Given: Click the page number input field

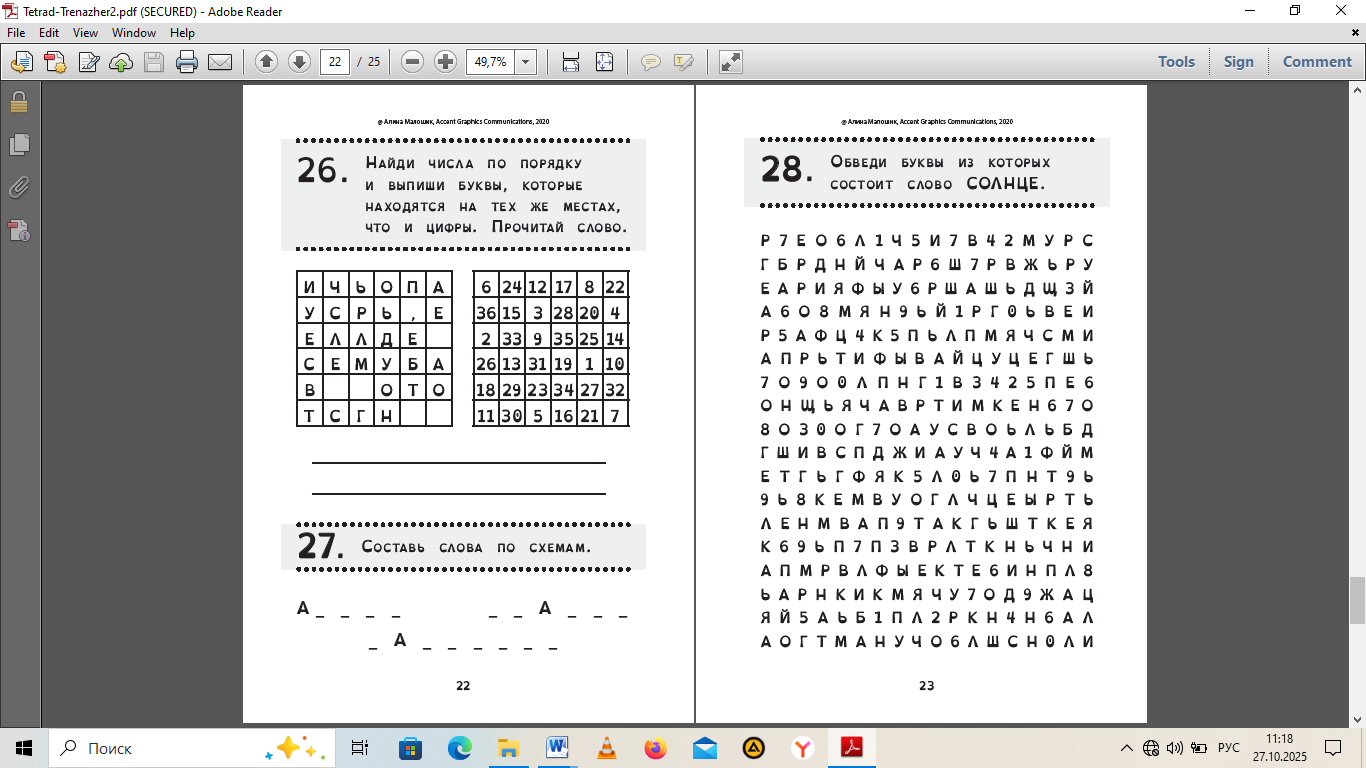Looking at the screenshot, I should coord(334,62).
